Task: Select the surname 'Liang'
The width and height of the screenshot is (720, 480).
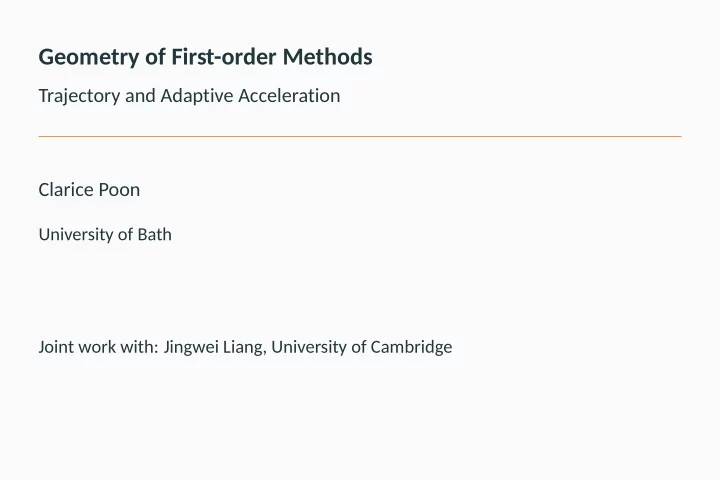Action: [244, 347]
